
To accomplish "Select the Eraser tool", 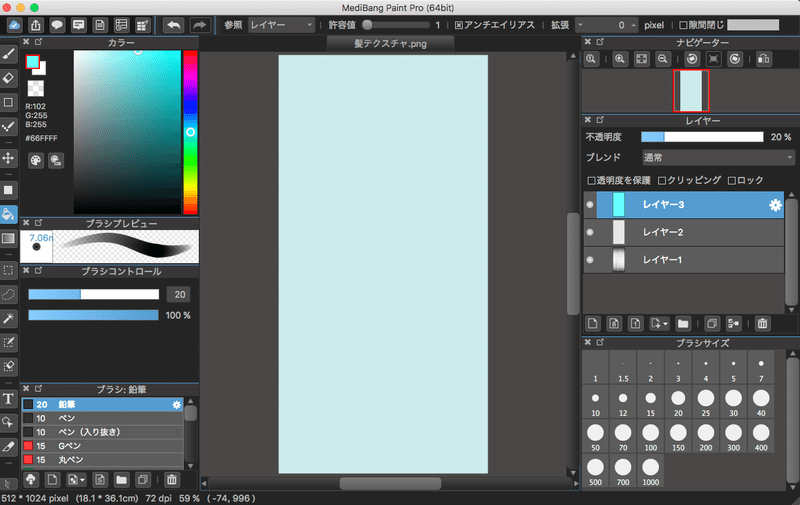I will 9,78.
